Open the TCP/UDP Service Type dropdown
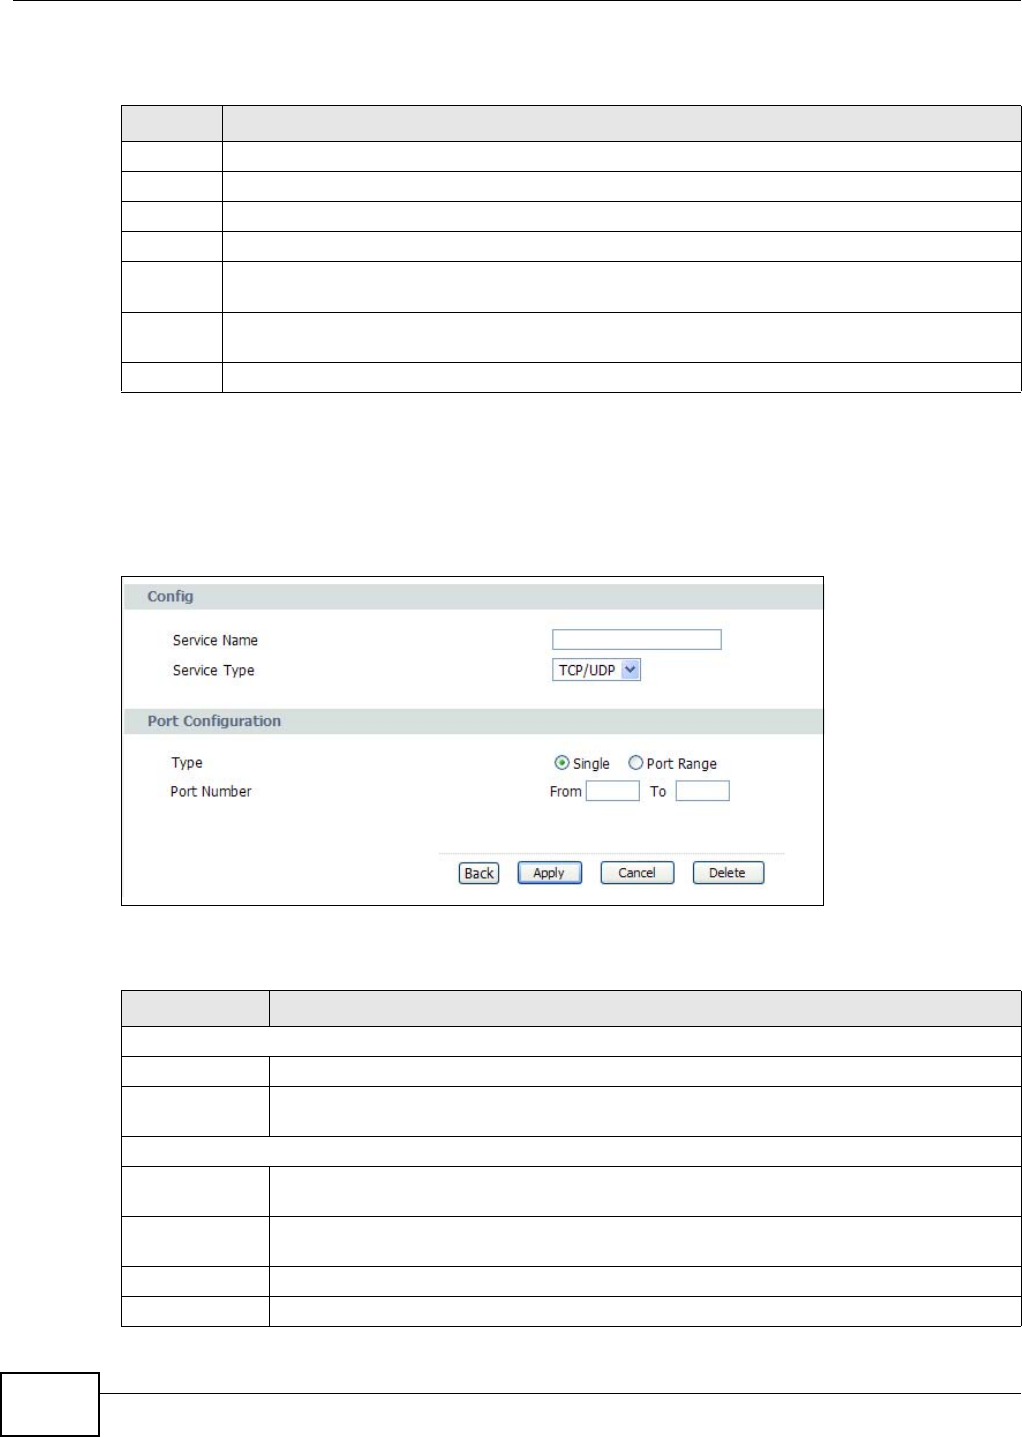The image size is (1022, 1437). pos(596,670)
